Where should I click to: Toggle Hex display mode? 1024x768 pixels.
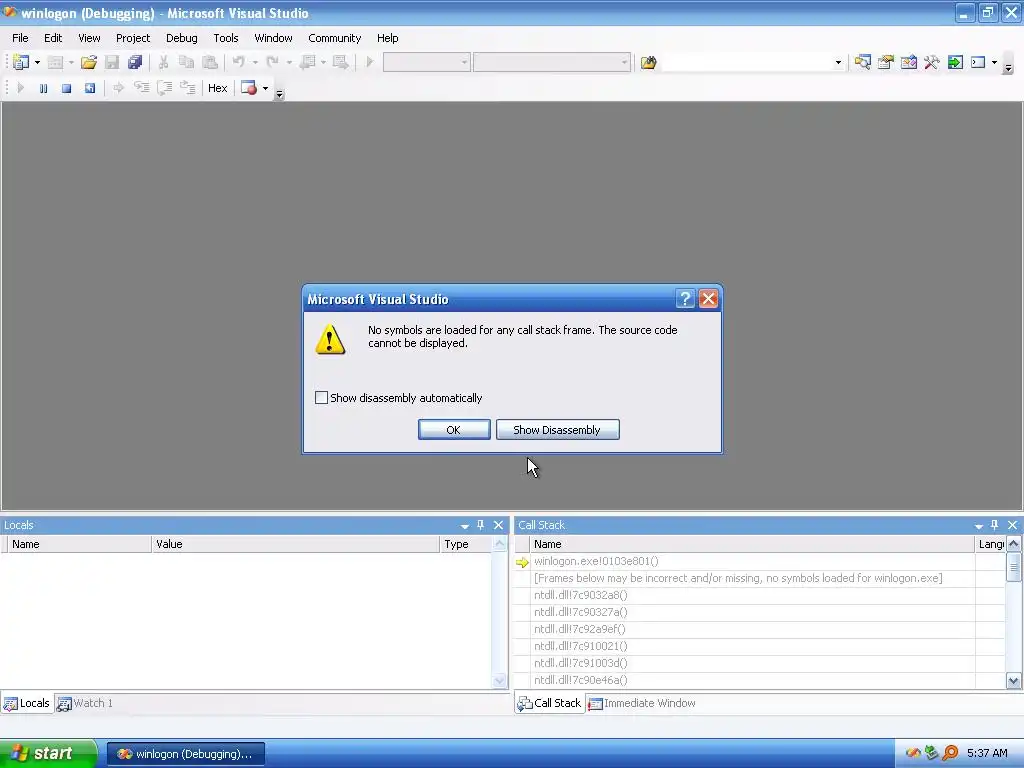point(217,88)
